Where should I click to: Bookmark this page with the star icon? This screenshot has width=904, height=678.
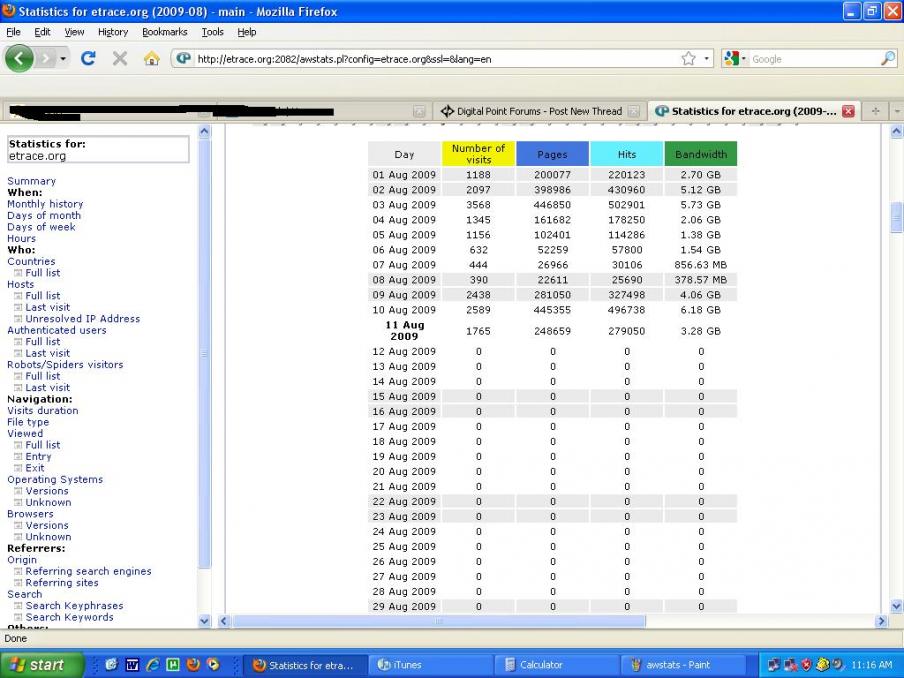[x=688, y=59]
